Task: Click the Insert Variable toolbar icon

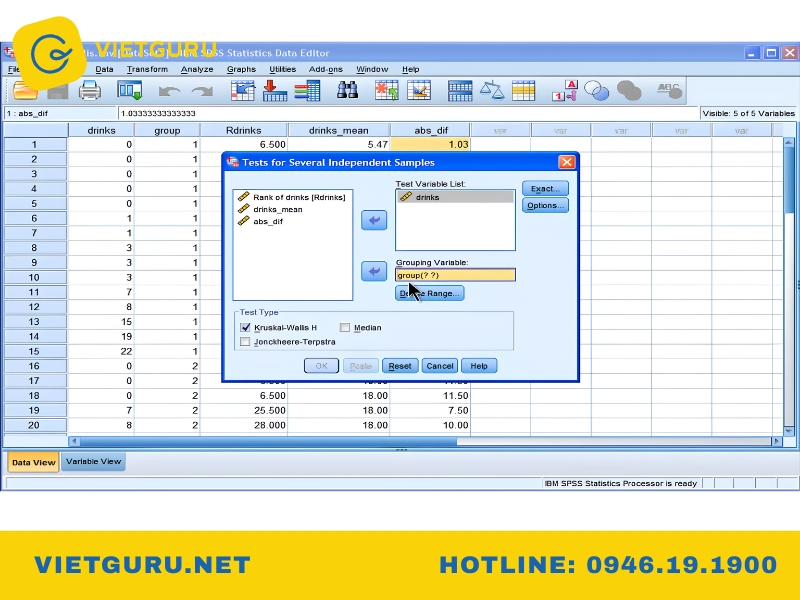Action: click(419, 91)
